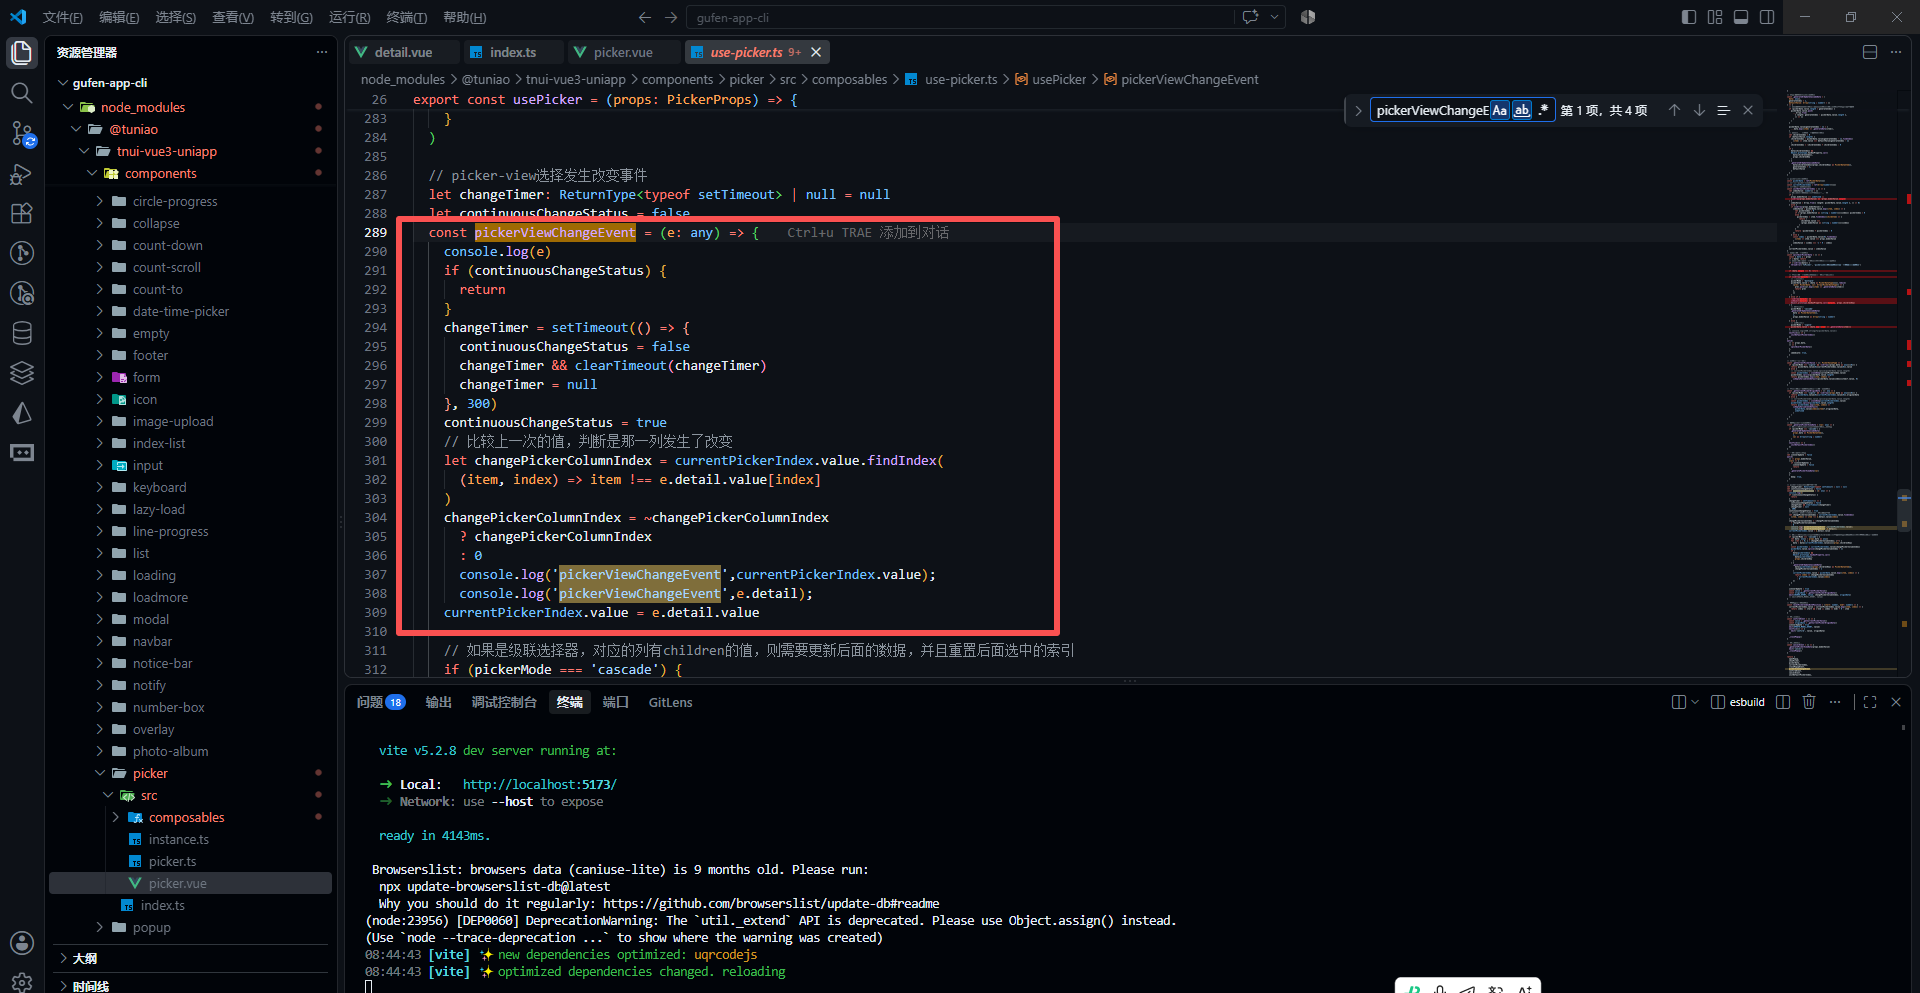Toggle the primary side bar layout icon
Screen dimensions: 1920x993
[1689, 17]
